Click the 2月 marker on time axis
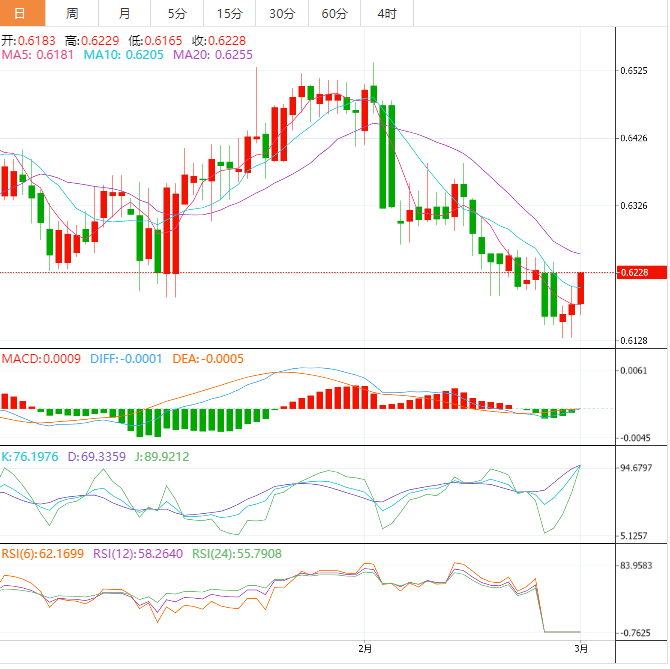 point(365,648)
